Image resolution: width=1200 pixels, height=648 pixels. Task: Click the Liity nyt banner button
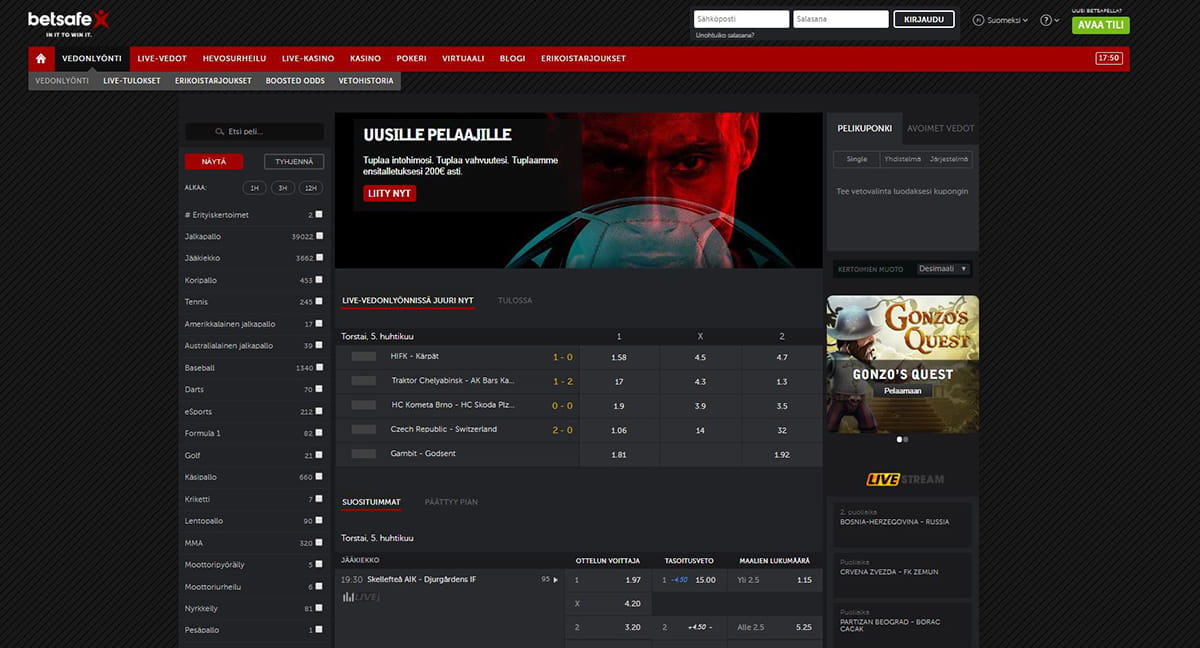click(x=389, y=194)
